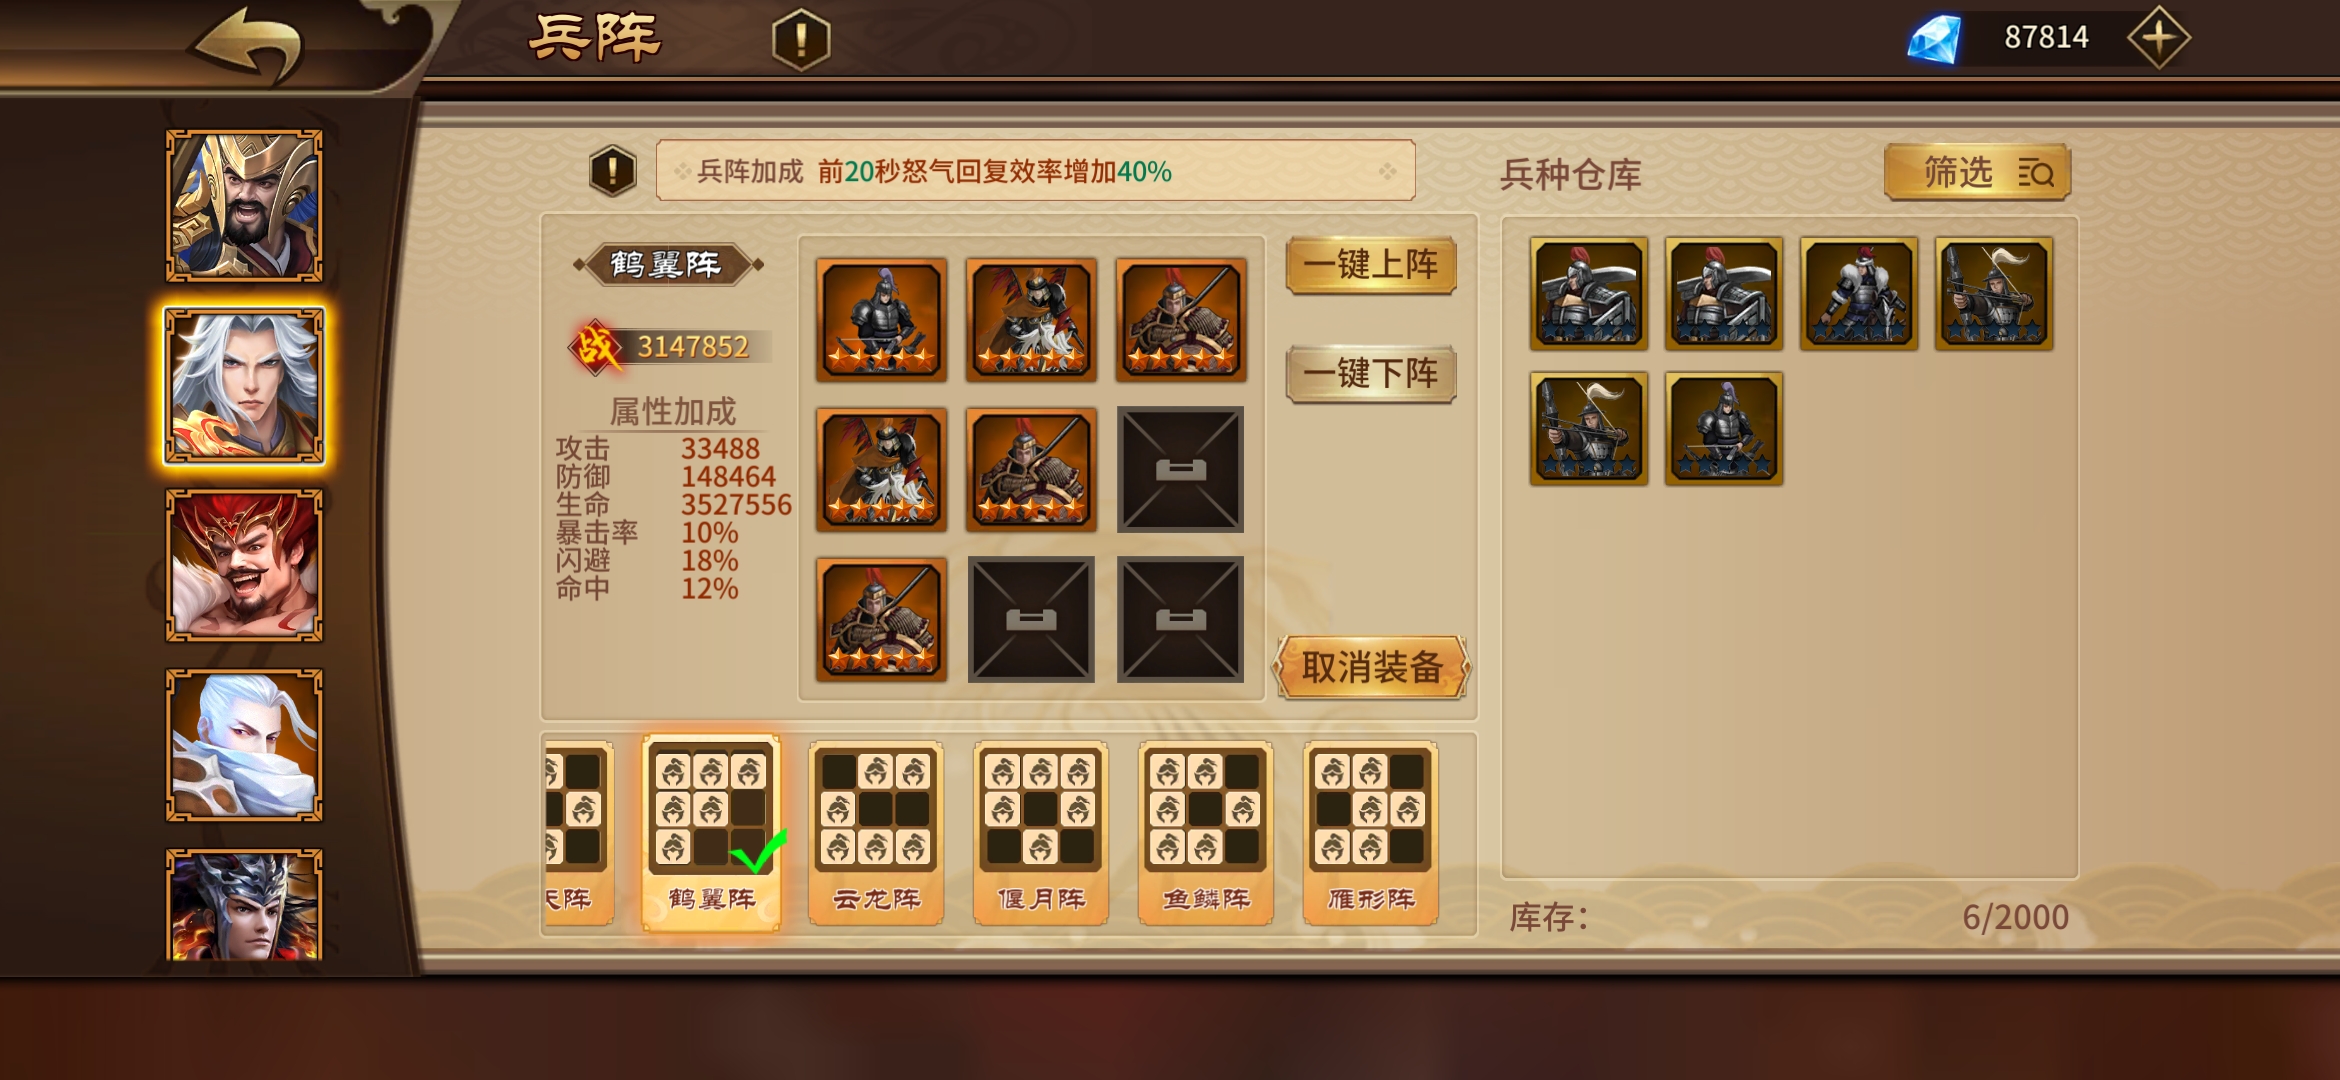Select the 云龙阵 formation
Screen dimensions: 2340x1080
(876, 833)
